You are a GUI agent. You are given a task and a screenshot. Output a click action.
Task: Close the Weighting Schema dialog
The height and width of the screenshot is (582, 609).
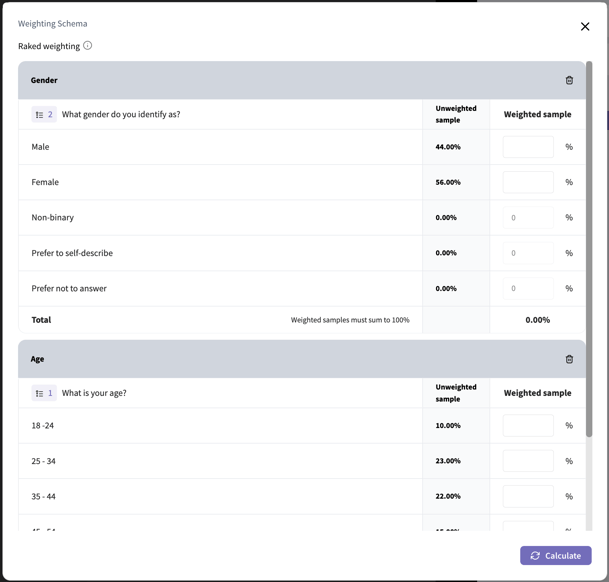point(585,26)
